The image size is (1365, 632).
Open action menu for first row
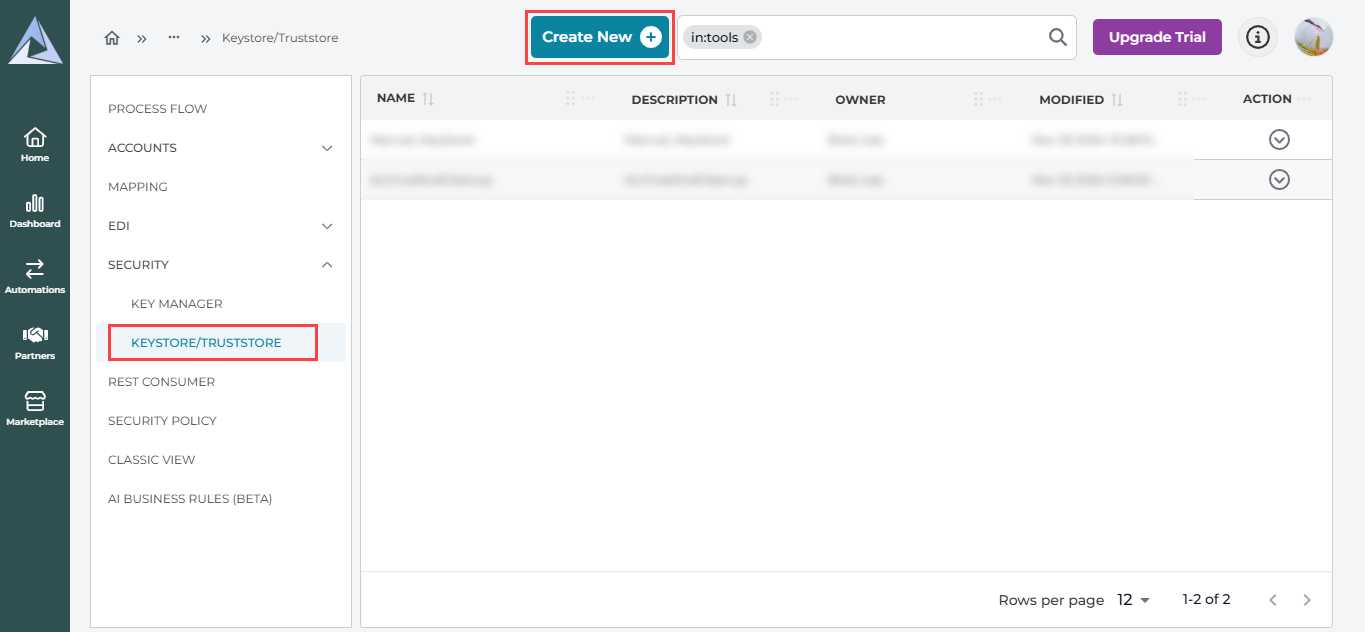1278,140
